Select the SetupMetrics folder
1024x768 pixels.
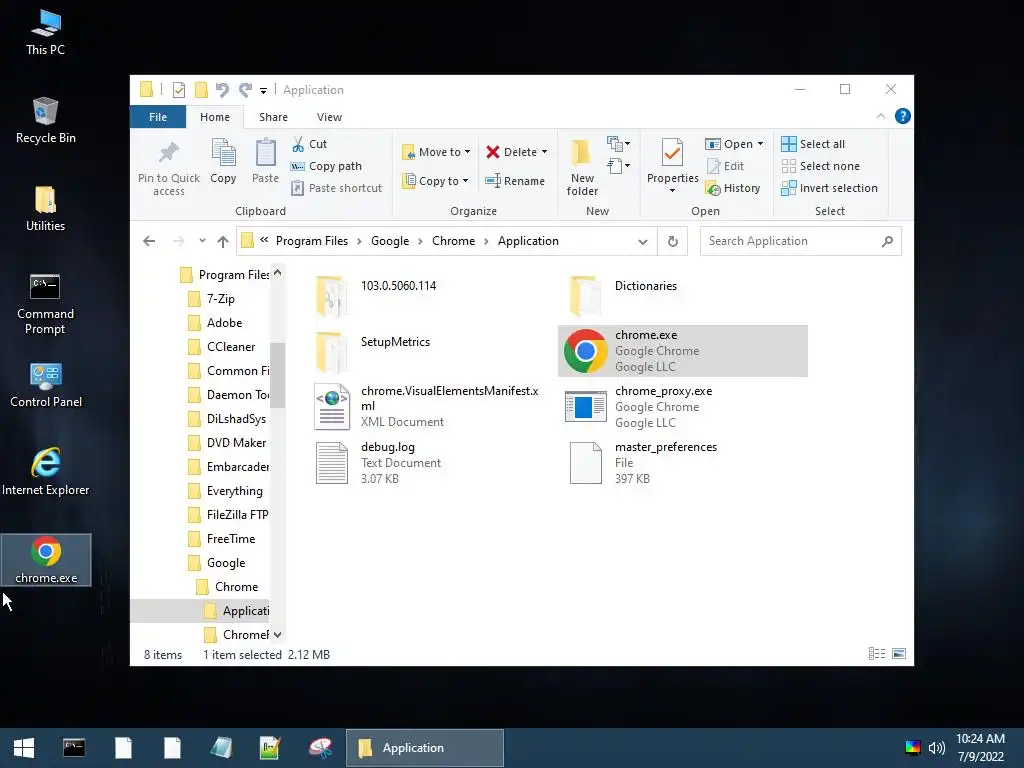point(428,351)
